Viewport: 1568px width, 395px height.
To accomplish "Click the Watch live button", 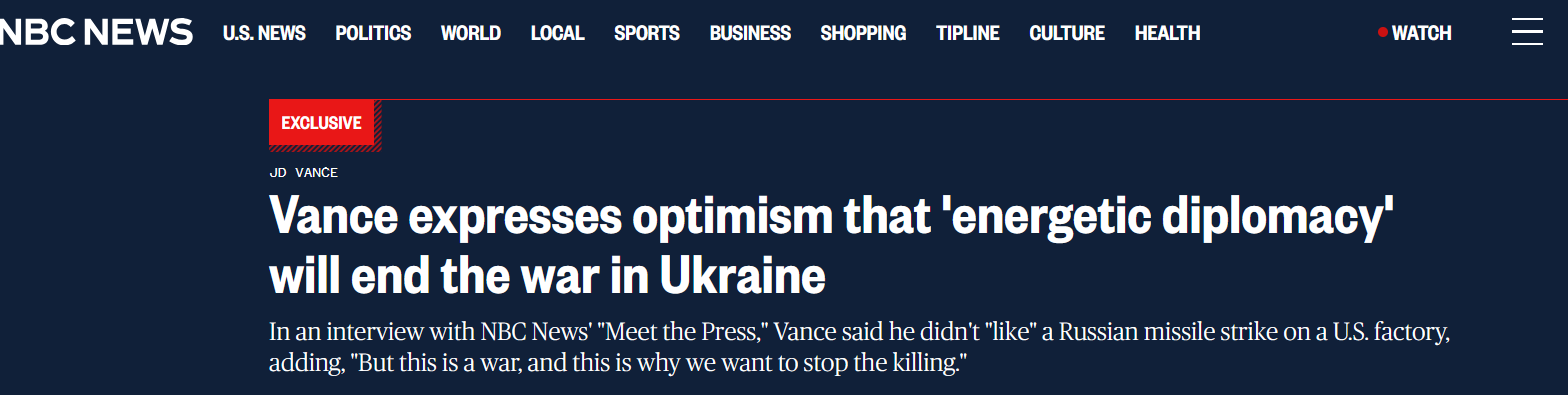I will (1415, 33).
